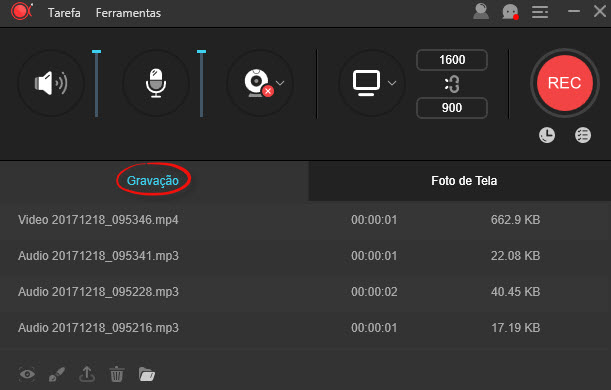Start recording with the REC button
This screenshot has height=390, width=611.
(x=565, y=83)
